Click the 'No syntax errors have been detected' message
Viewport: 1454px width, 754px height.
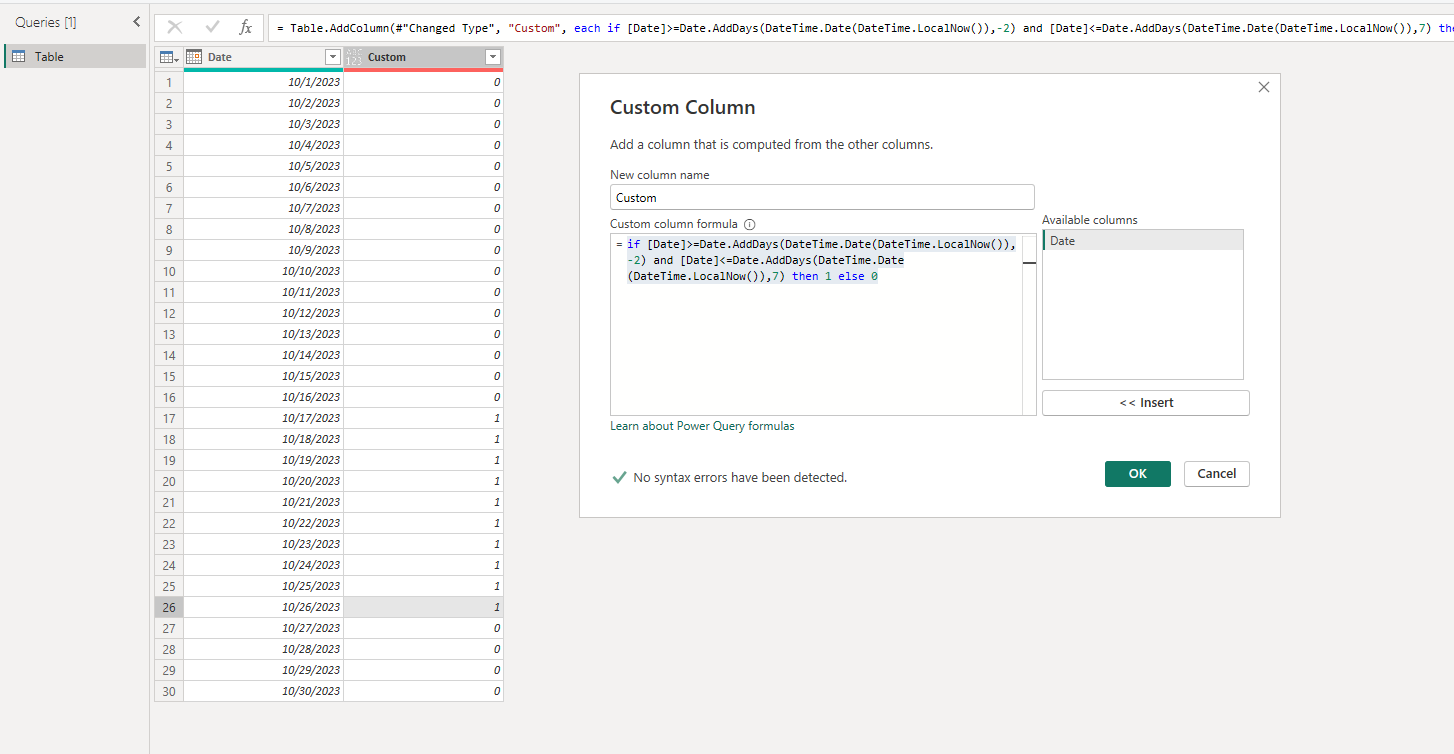740,478
